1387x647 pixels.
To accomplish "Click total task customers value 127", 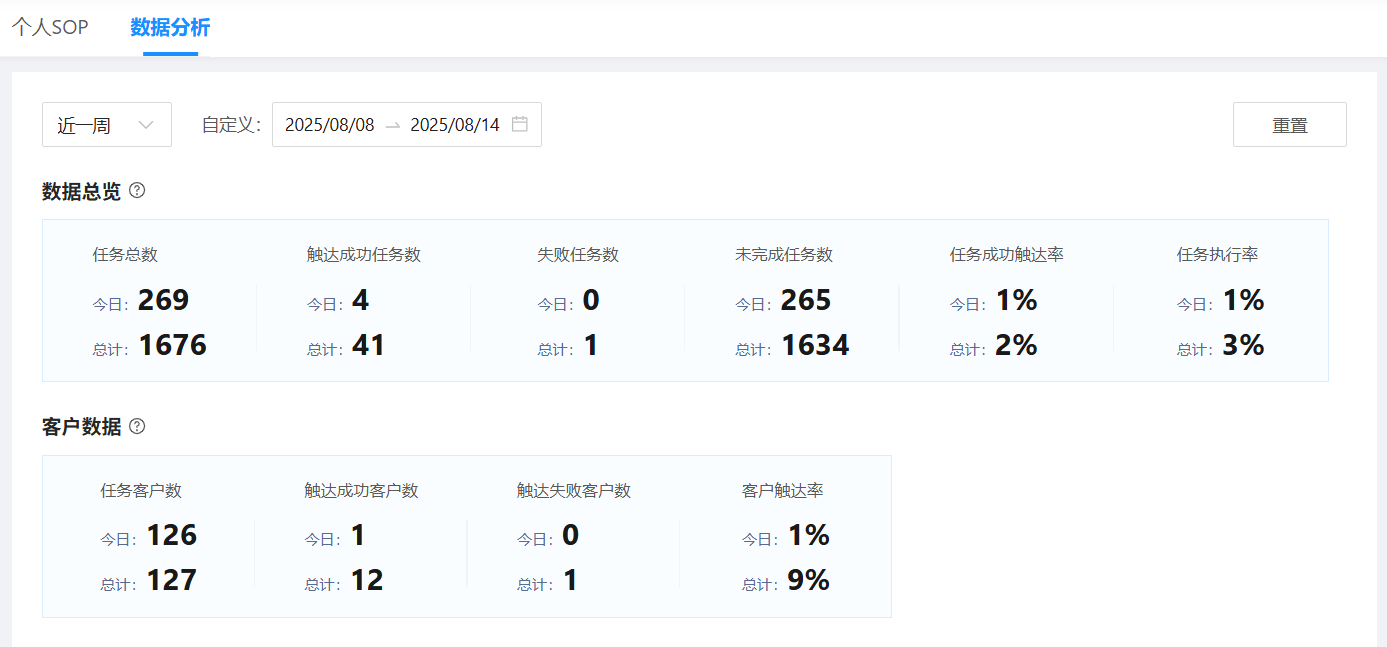I will [x=172, y=580].
